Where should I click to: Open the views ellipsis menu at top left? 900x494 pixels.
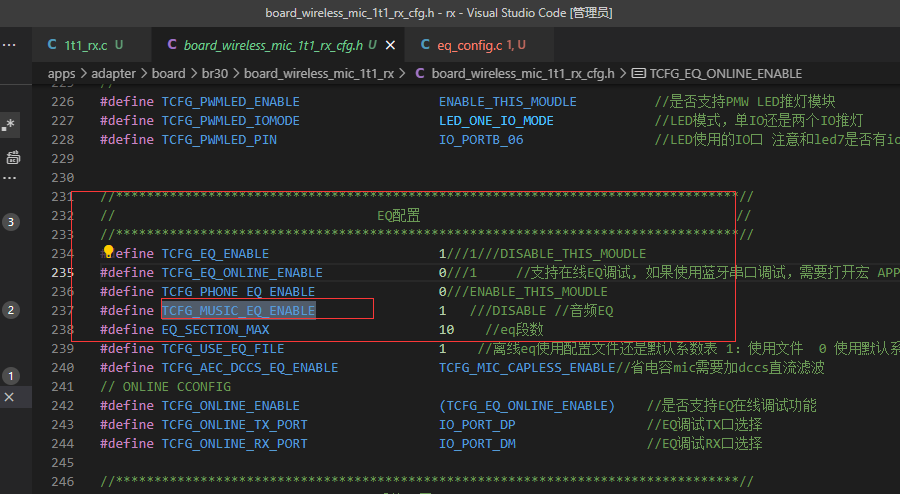9,45
